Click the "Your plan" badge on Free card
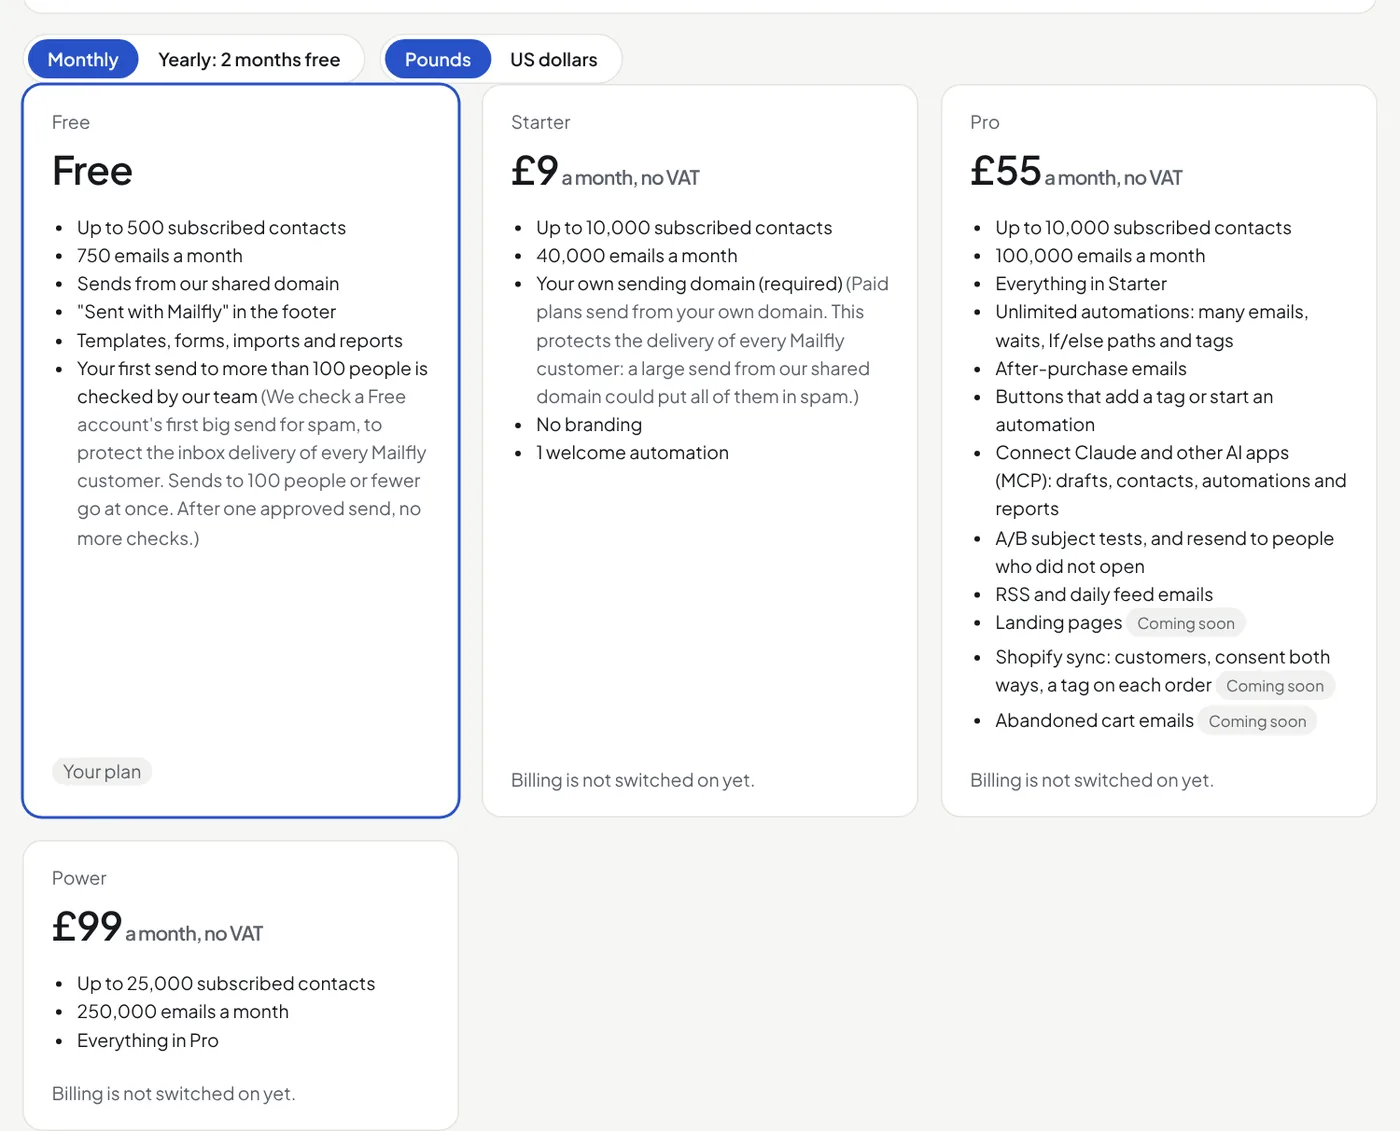Screen dimensions: 1400x1131 (102, 772)
